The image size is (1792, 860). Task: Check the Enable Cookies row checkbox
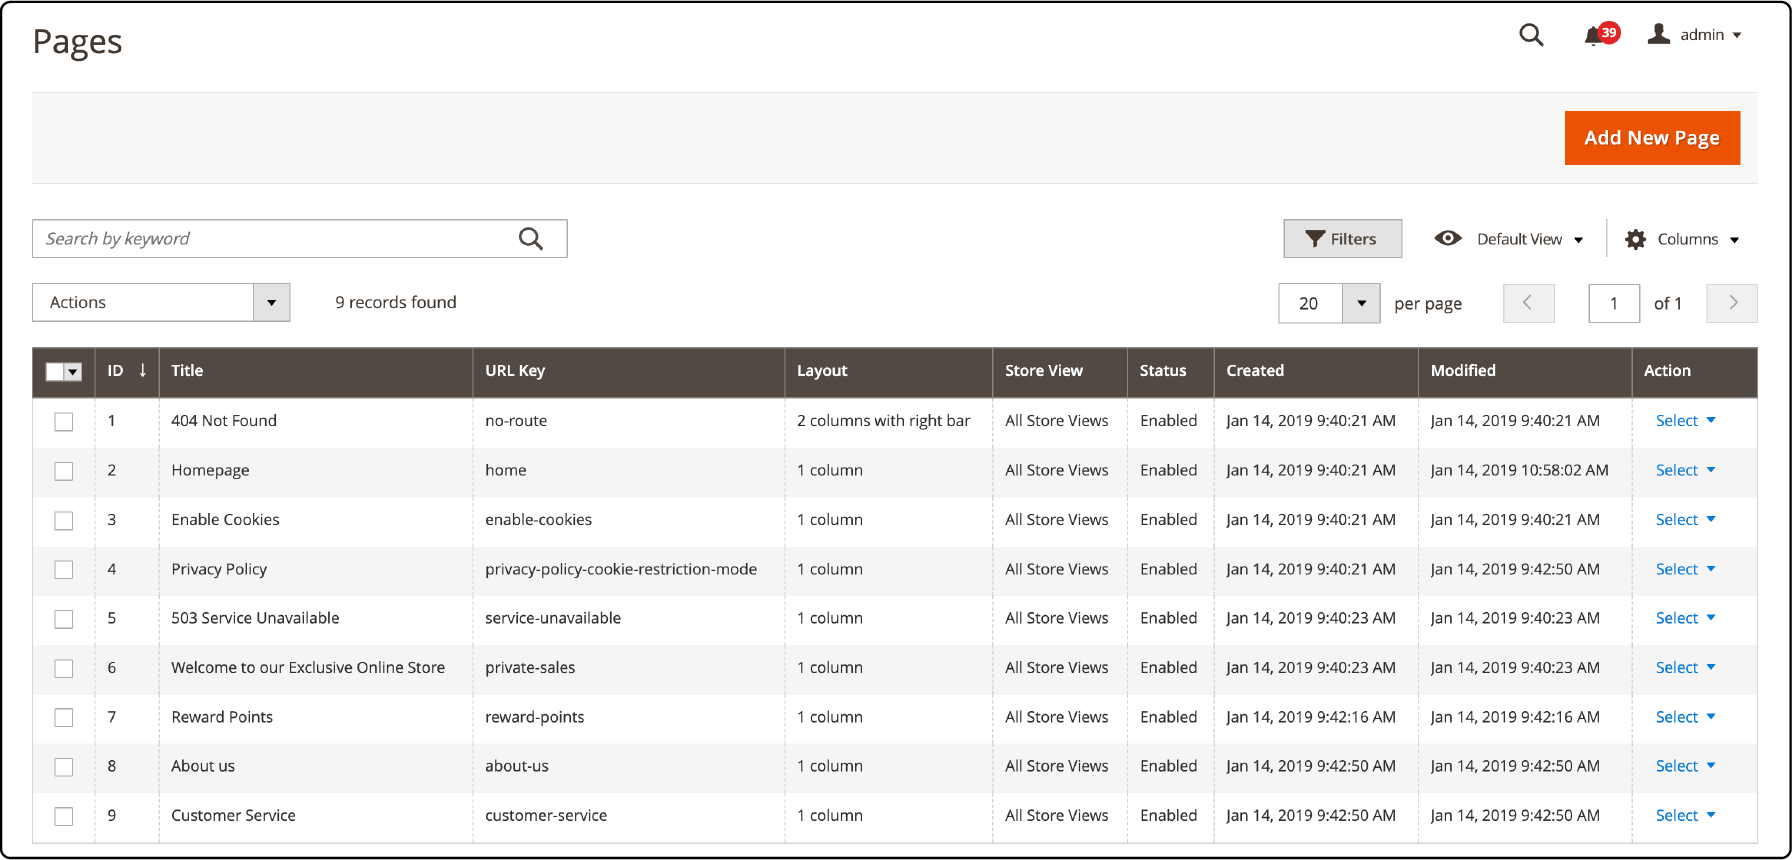click(64, 521)
